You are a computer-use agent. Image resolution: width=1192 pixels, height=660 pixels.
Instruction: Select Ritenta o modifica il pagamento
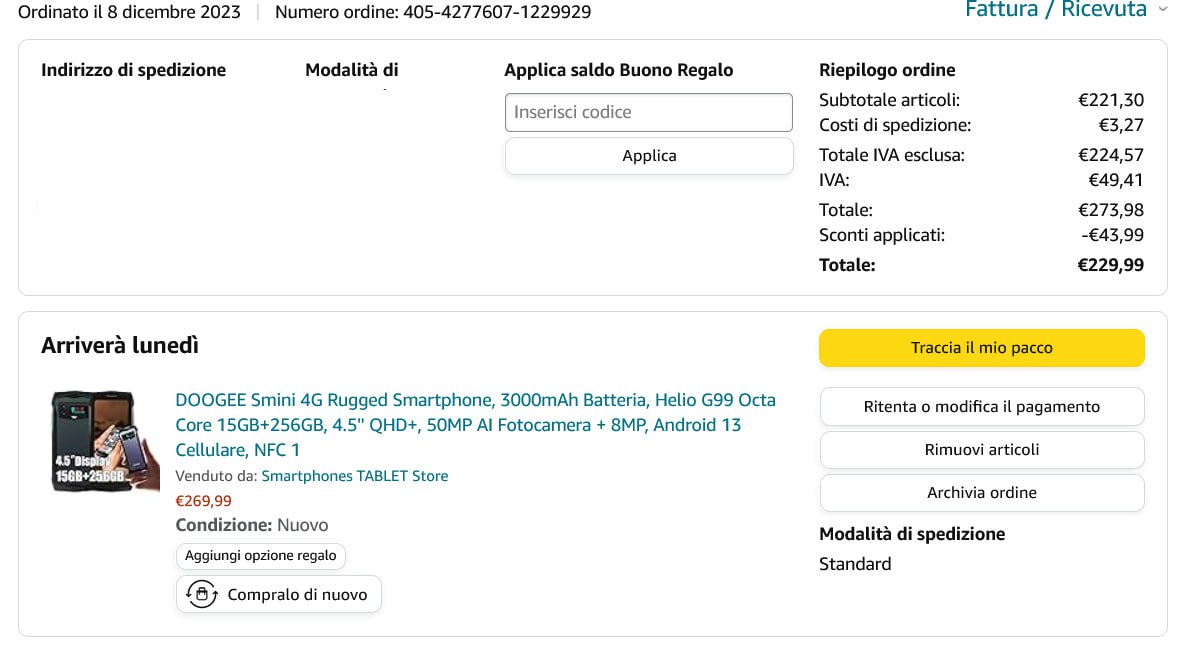[x=981, y=406]
